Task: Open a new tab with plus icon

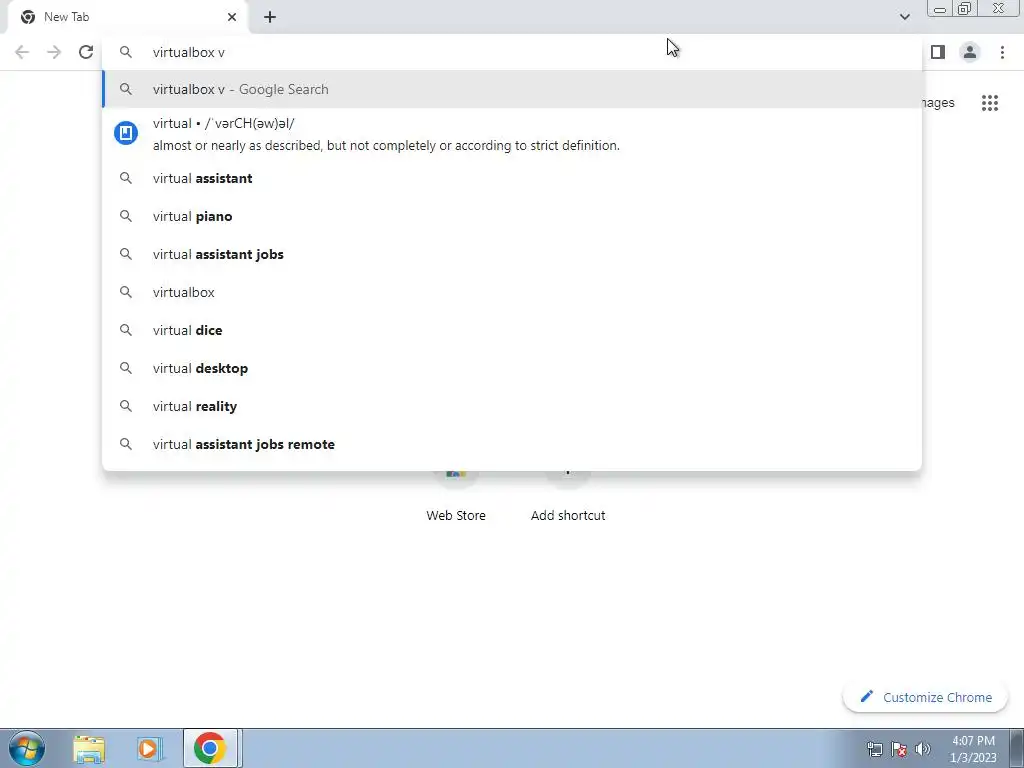Action: [x=270, y=17]
